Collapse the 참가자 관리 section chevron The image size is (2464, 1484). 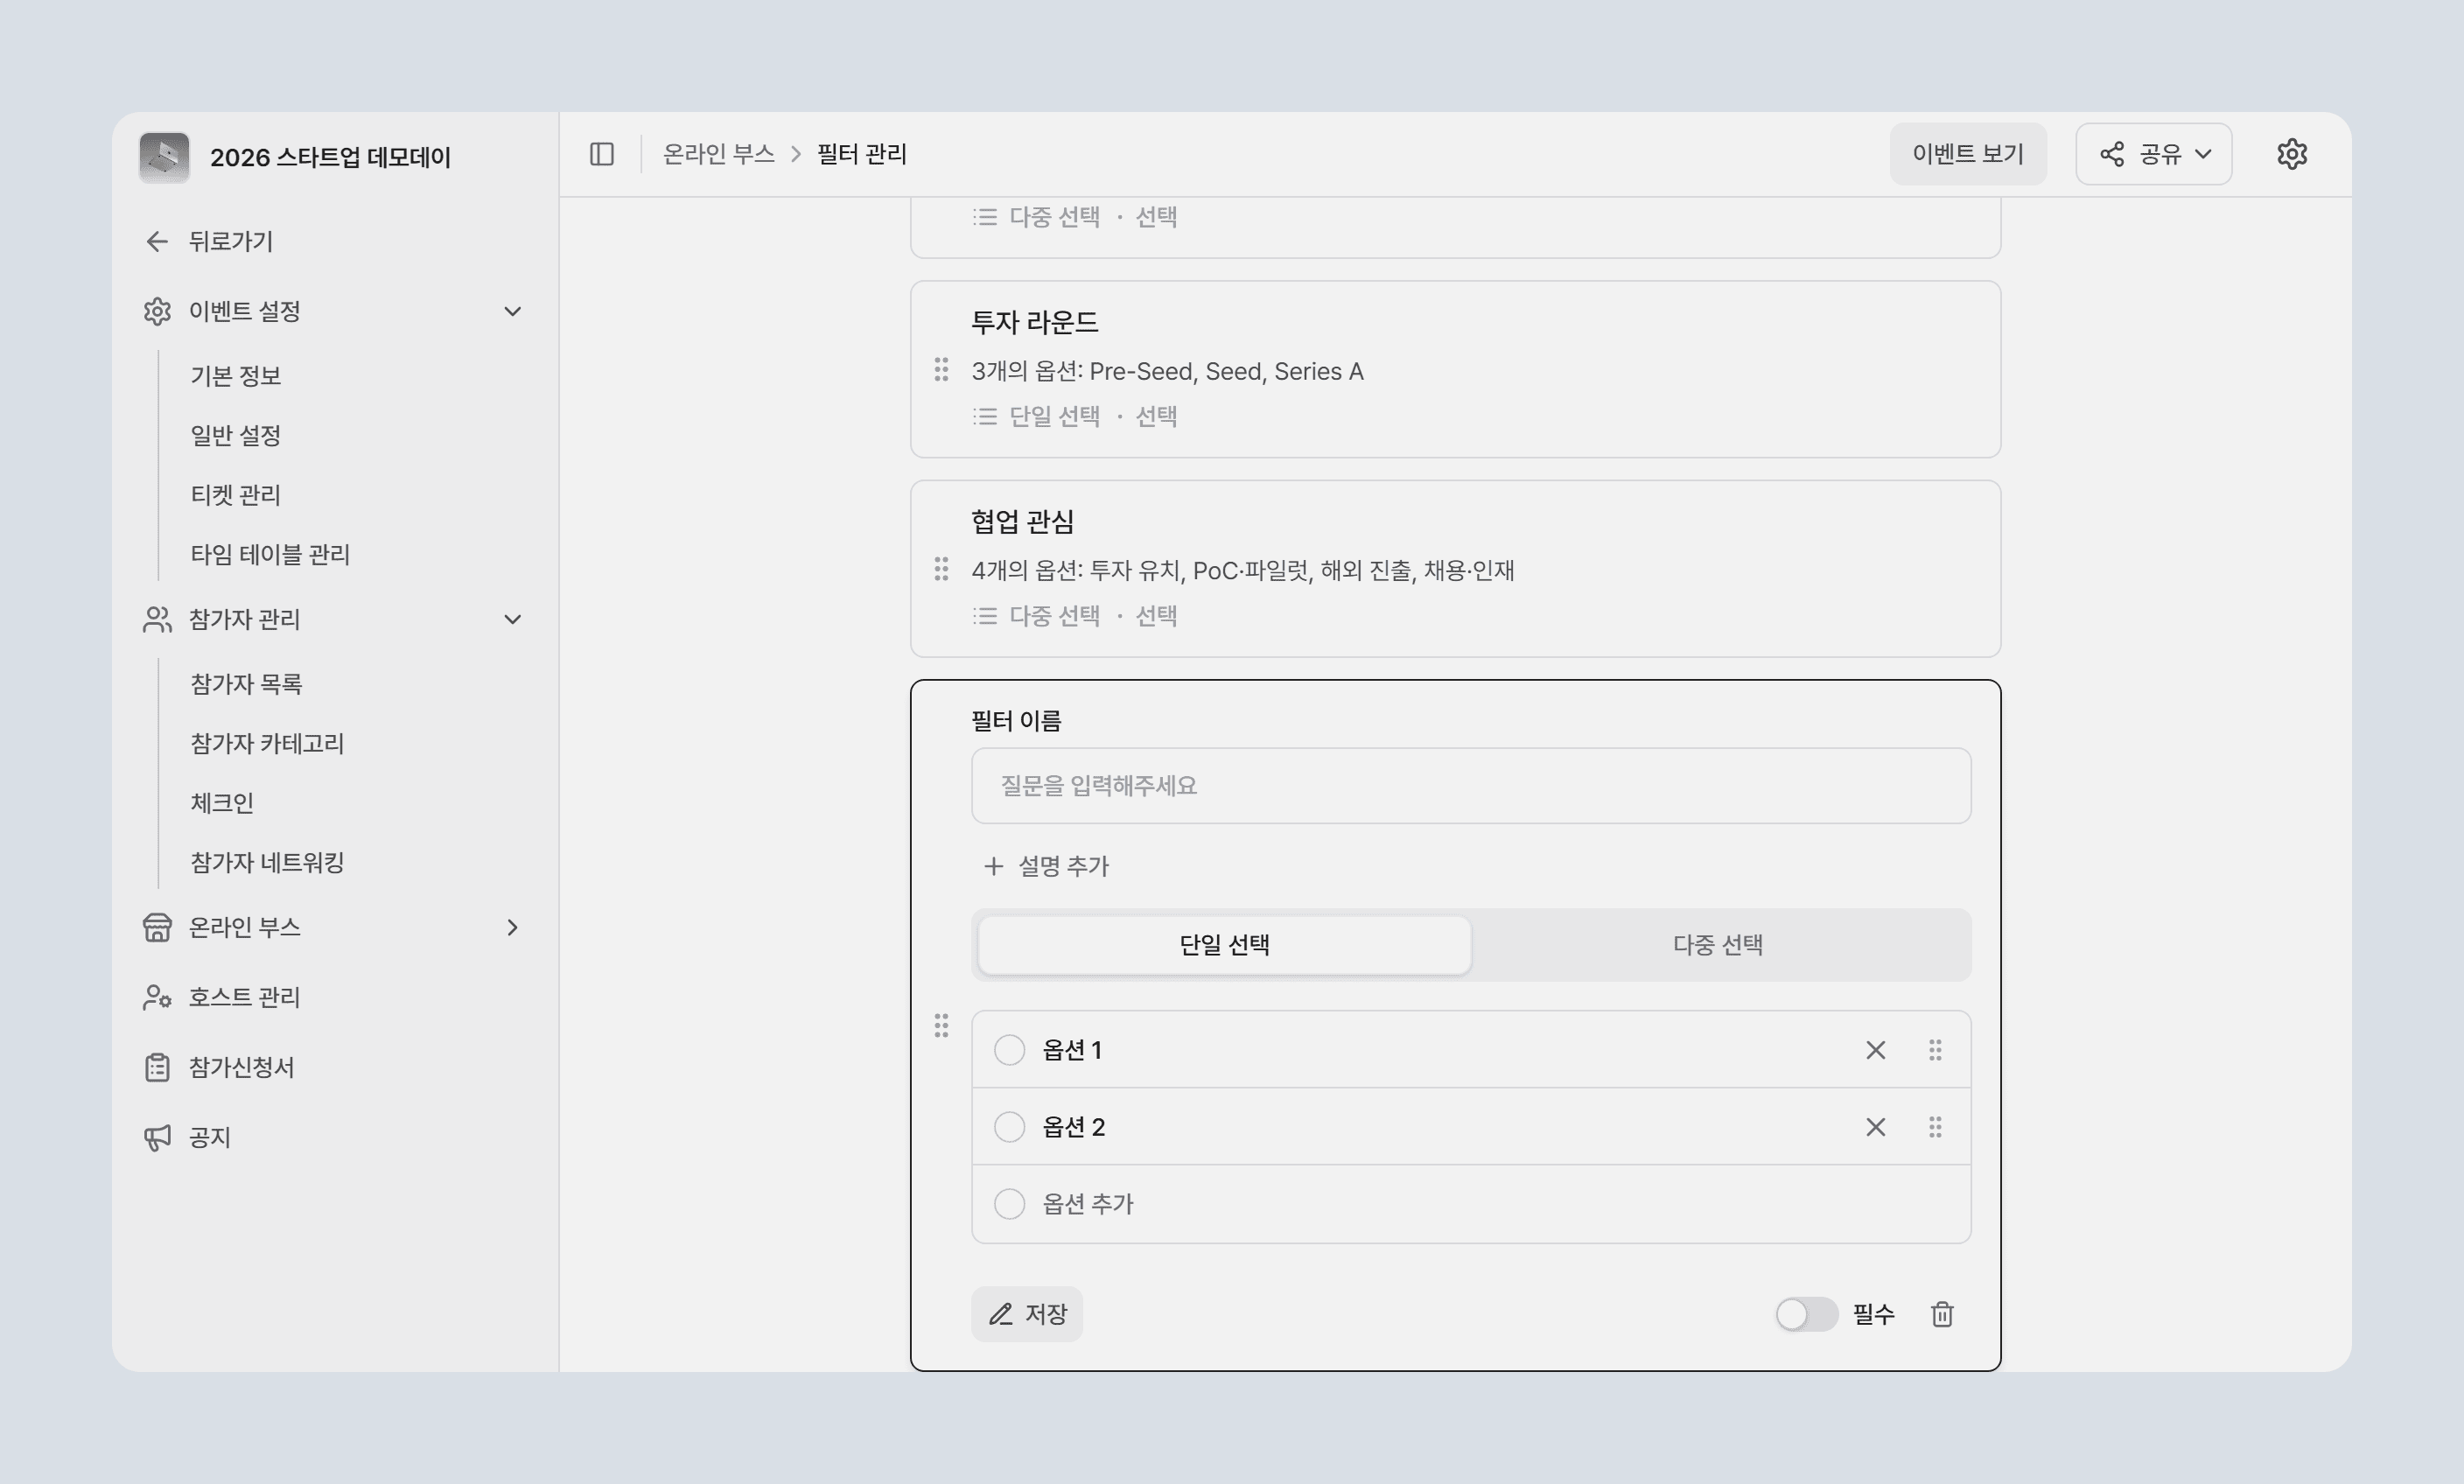[512, 619]
